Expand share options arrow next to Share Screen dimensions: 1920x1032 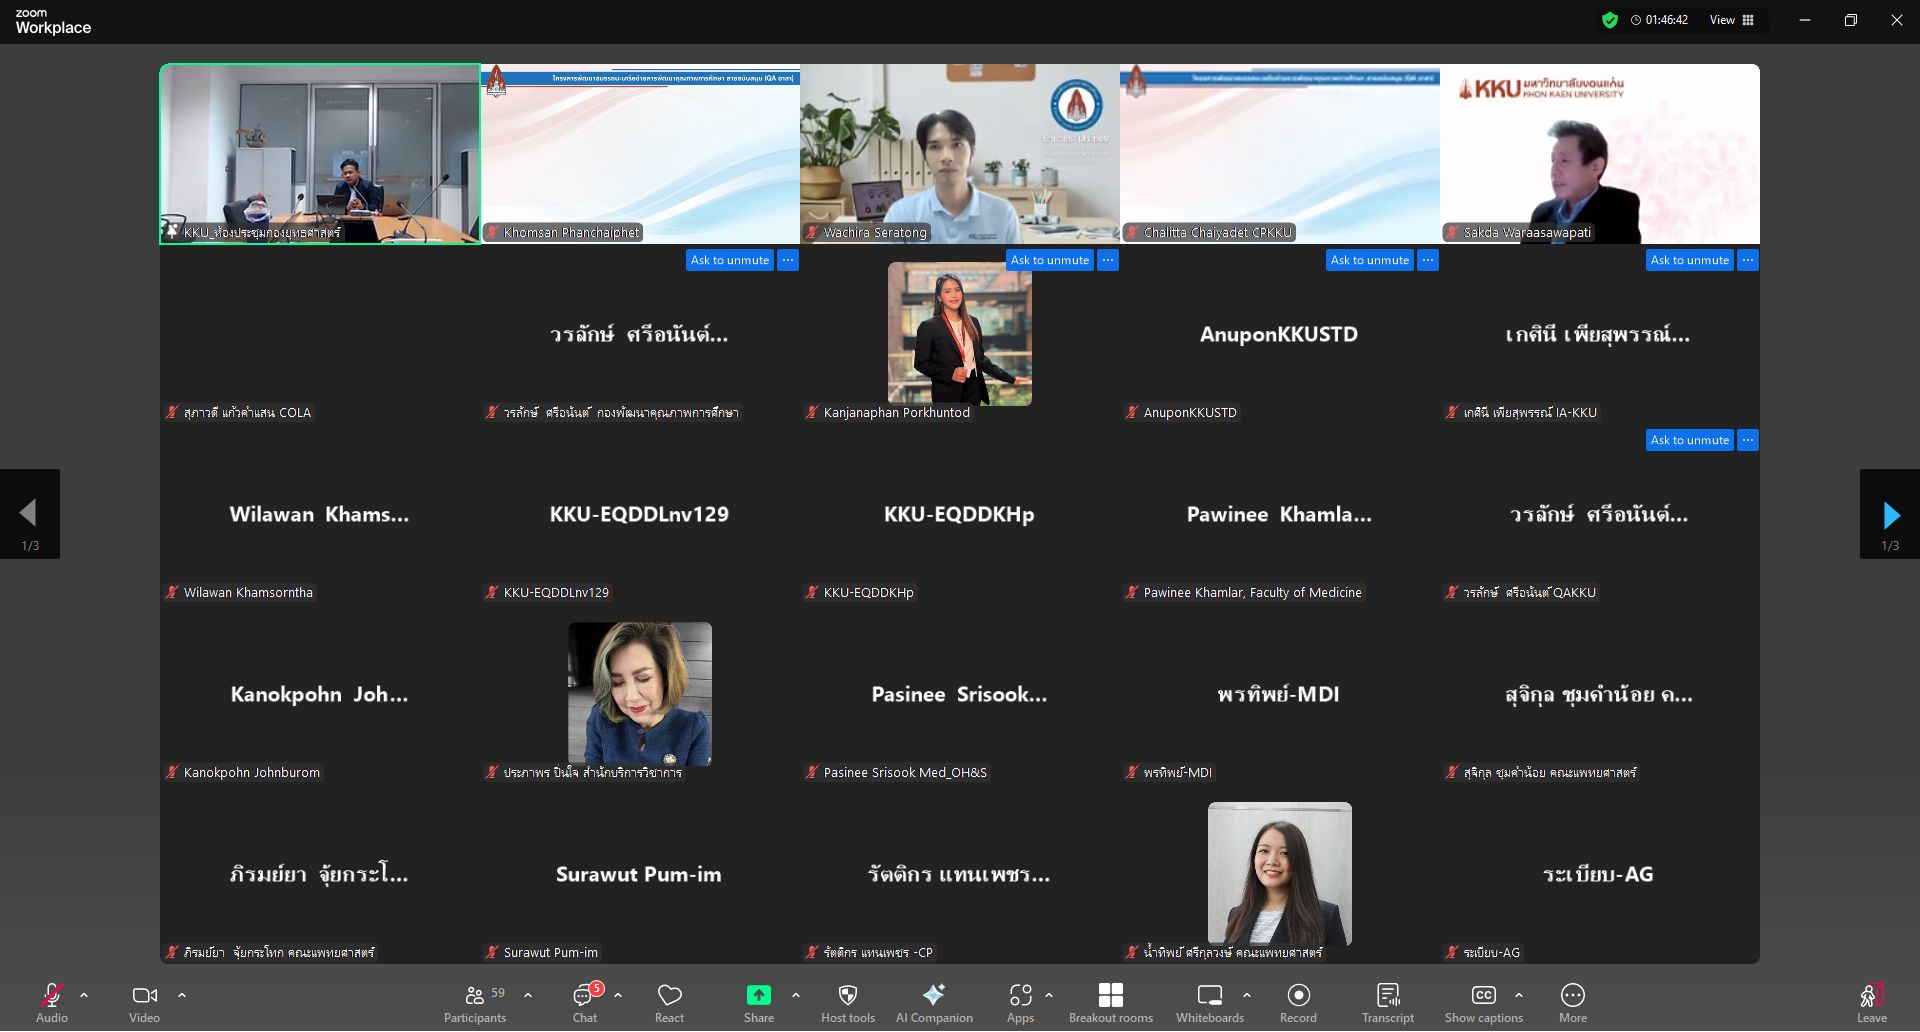coord(796,995)
